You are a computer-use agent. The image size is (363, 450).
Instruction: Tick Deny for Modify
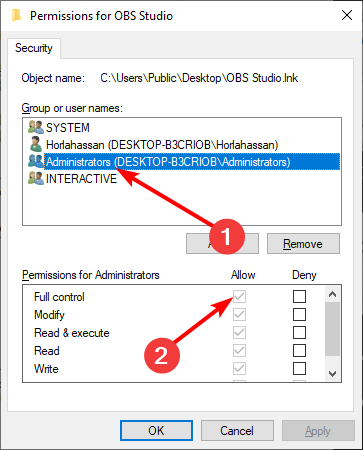click(299, 314)
